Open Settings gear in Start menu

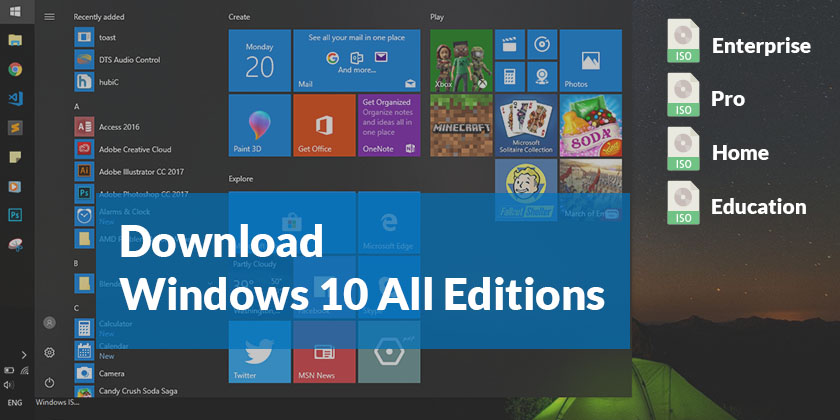[49, 352]
